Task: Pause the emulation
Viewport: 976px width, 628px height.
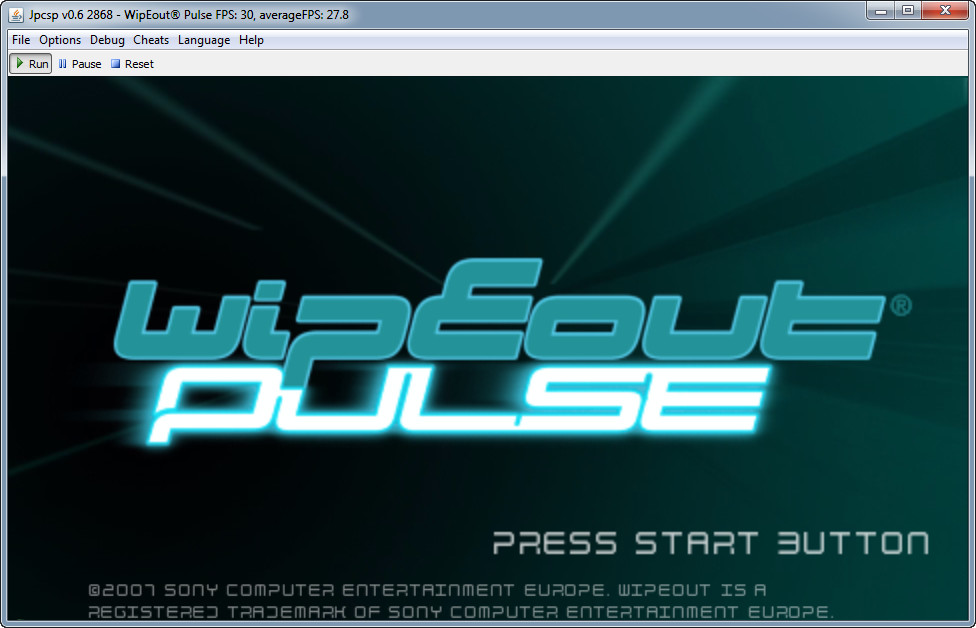Action: tap(80, 63)
